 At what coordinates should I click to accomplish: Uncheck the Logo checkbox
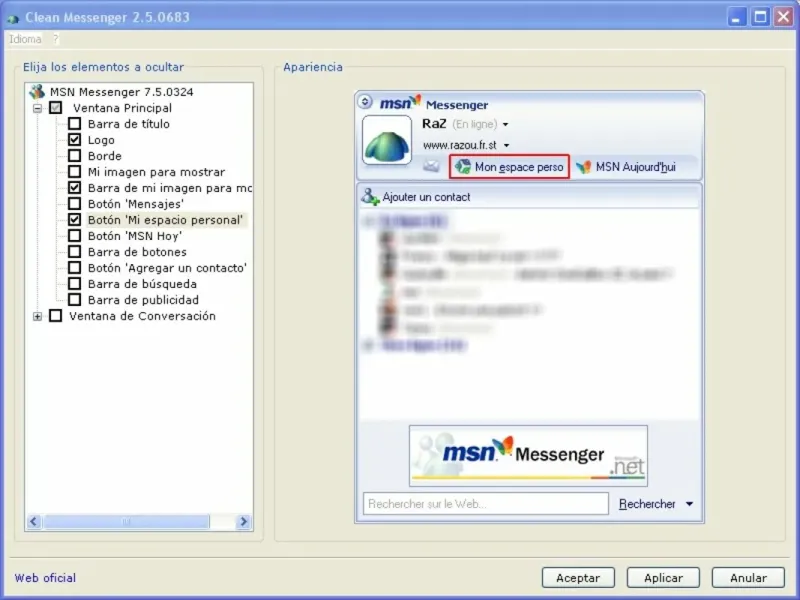coord(74,139)
